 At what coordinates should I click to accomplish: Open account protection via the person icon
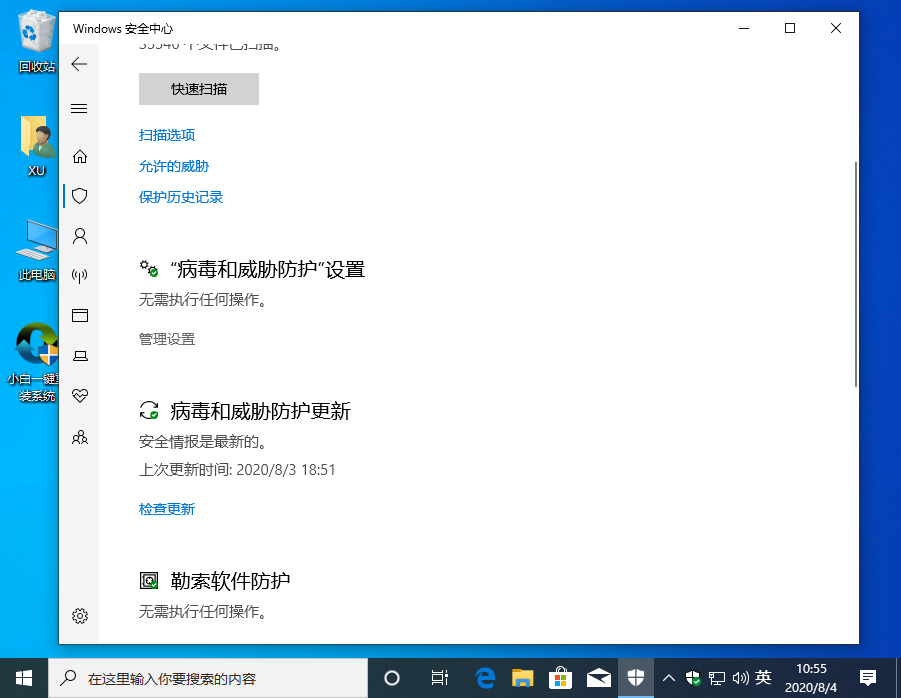click(x=79, y=235)
